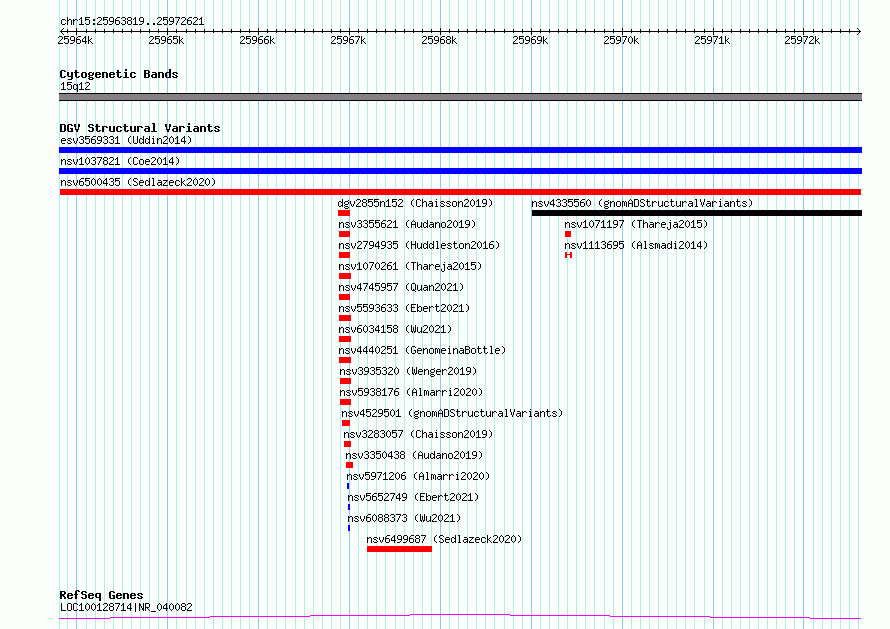Open nsv3283057 (Chaisson2019) variant
The height and width of the screenshot is (629, 890).
(x=418, y=434)
